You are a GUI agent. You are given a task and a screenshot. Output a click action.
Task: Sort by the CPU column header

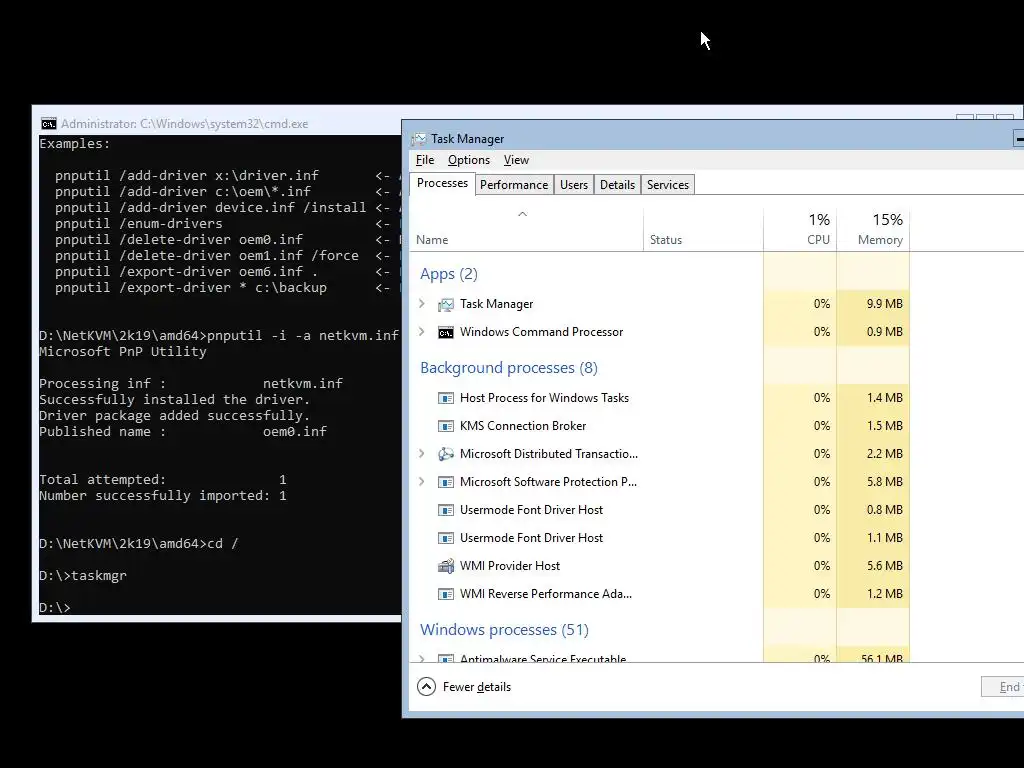(800, 230)
